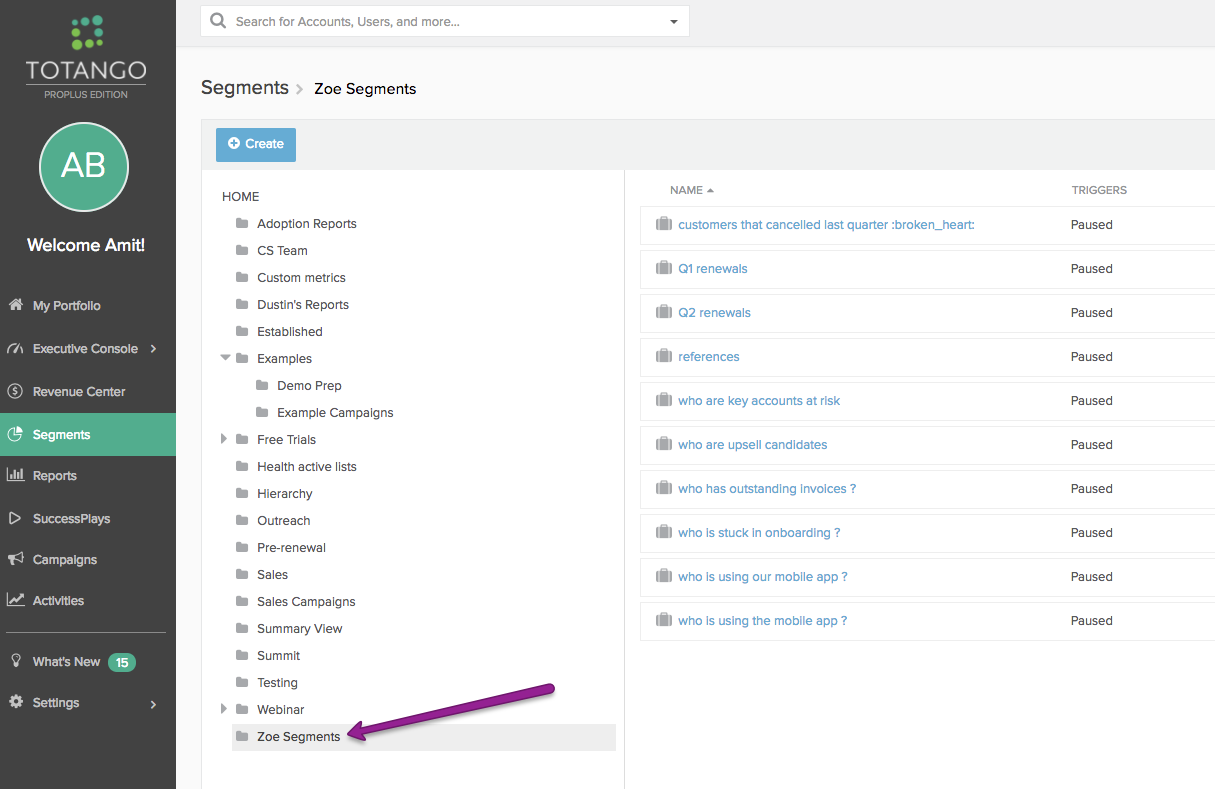Open who is using our mobile app segment
The width and height of the screenshot is (1215, 789).
(x=763, y=577)
